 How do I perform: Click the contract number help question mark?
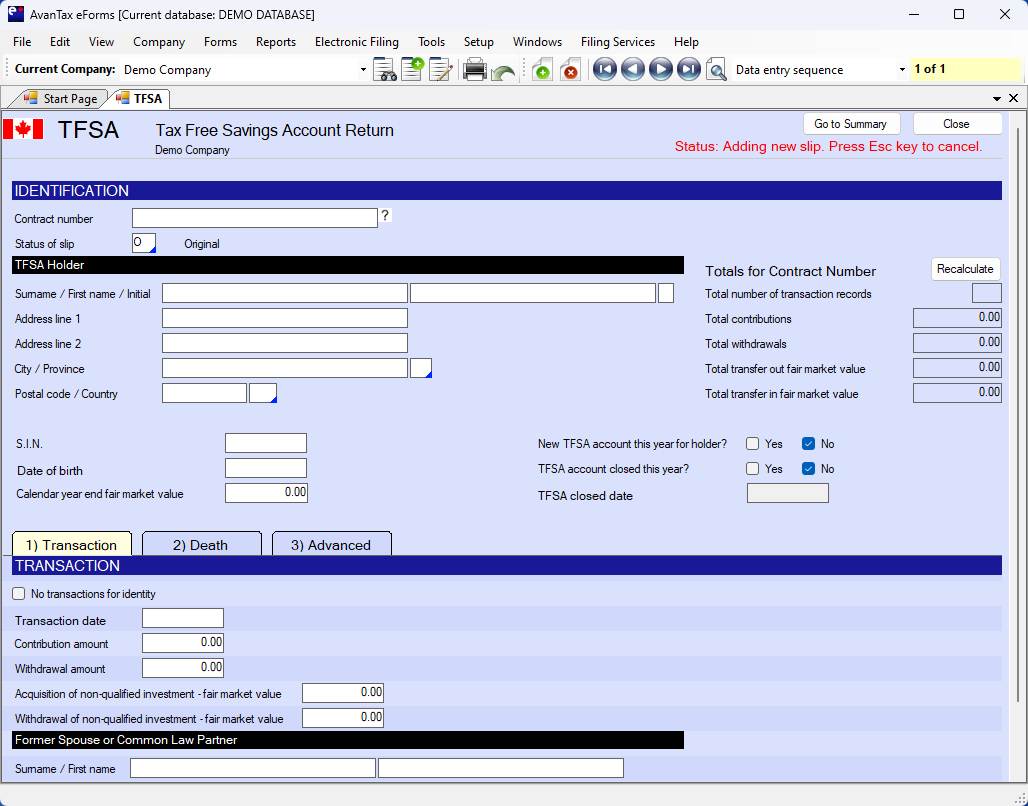[x=385, y=216]
